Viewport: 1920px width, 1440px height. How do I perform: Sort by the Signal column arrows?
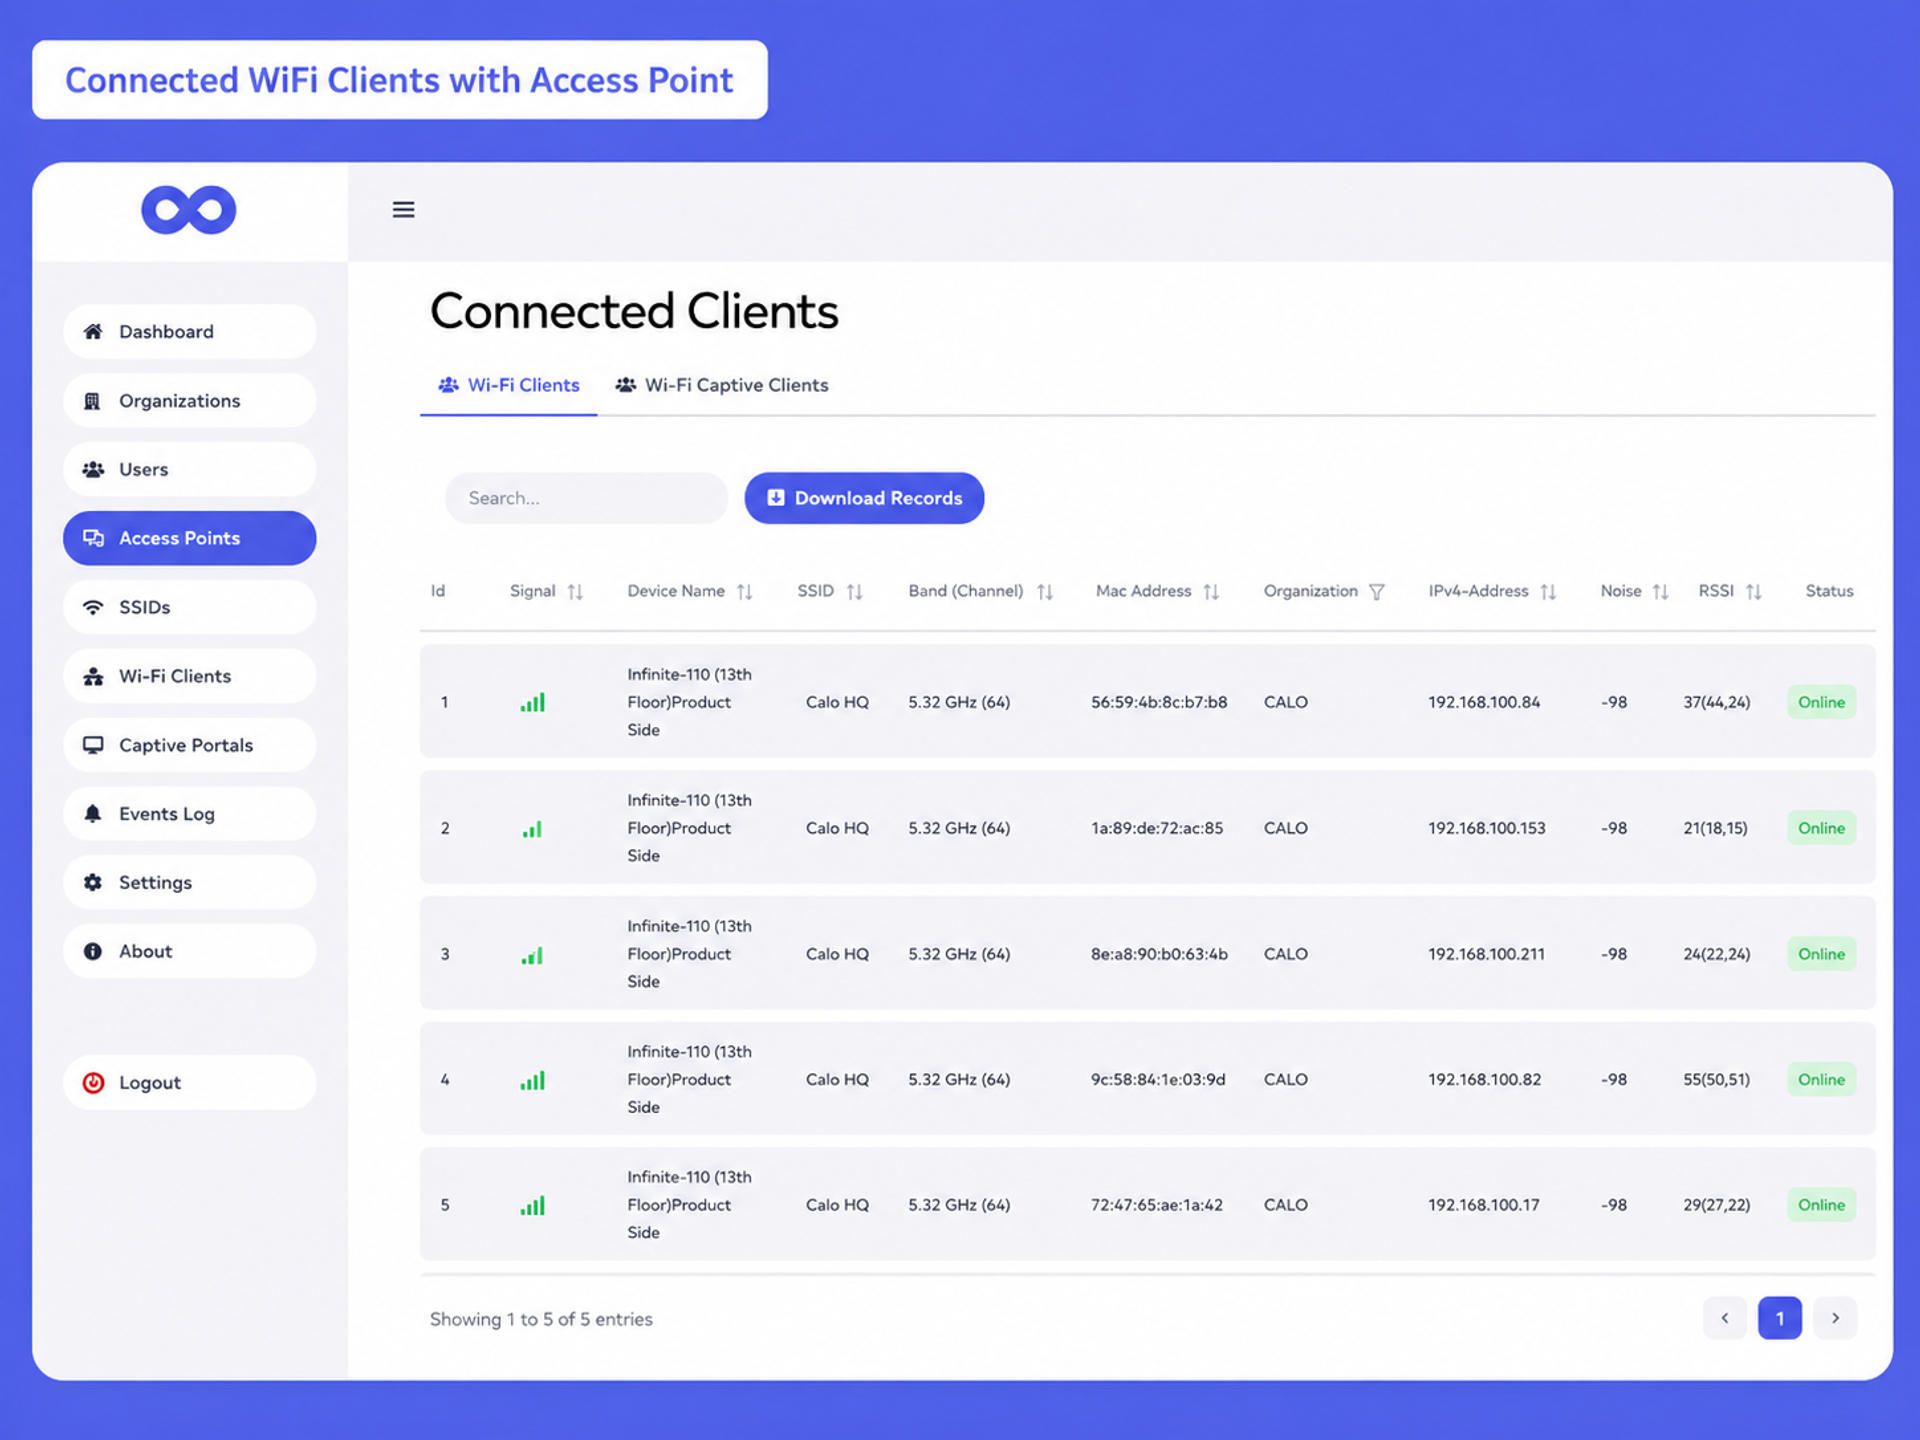pos(575,592)
